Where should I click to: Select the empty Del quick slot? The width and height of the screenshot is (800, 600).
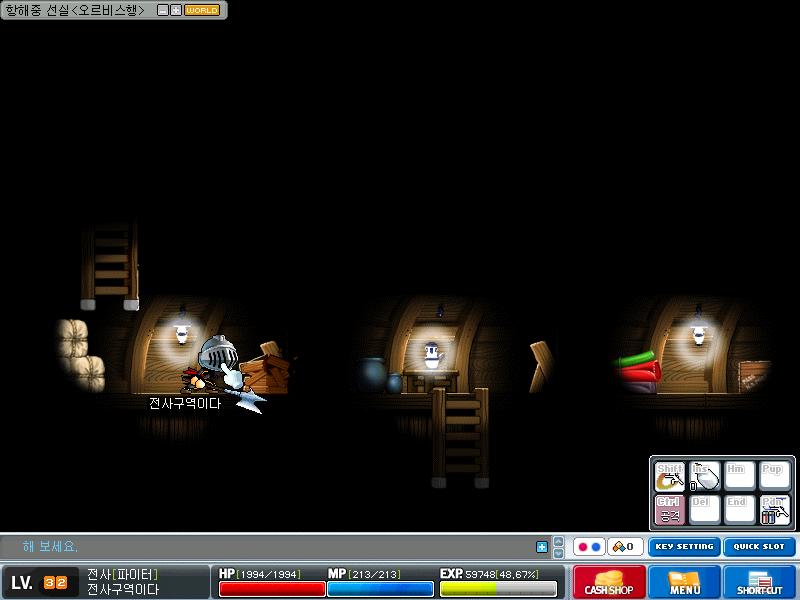[705, 510]
